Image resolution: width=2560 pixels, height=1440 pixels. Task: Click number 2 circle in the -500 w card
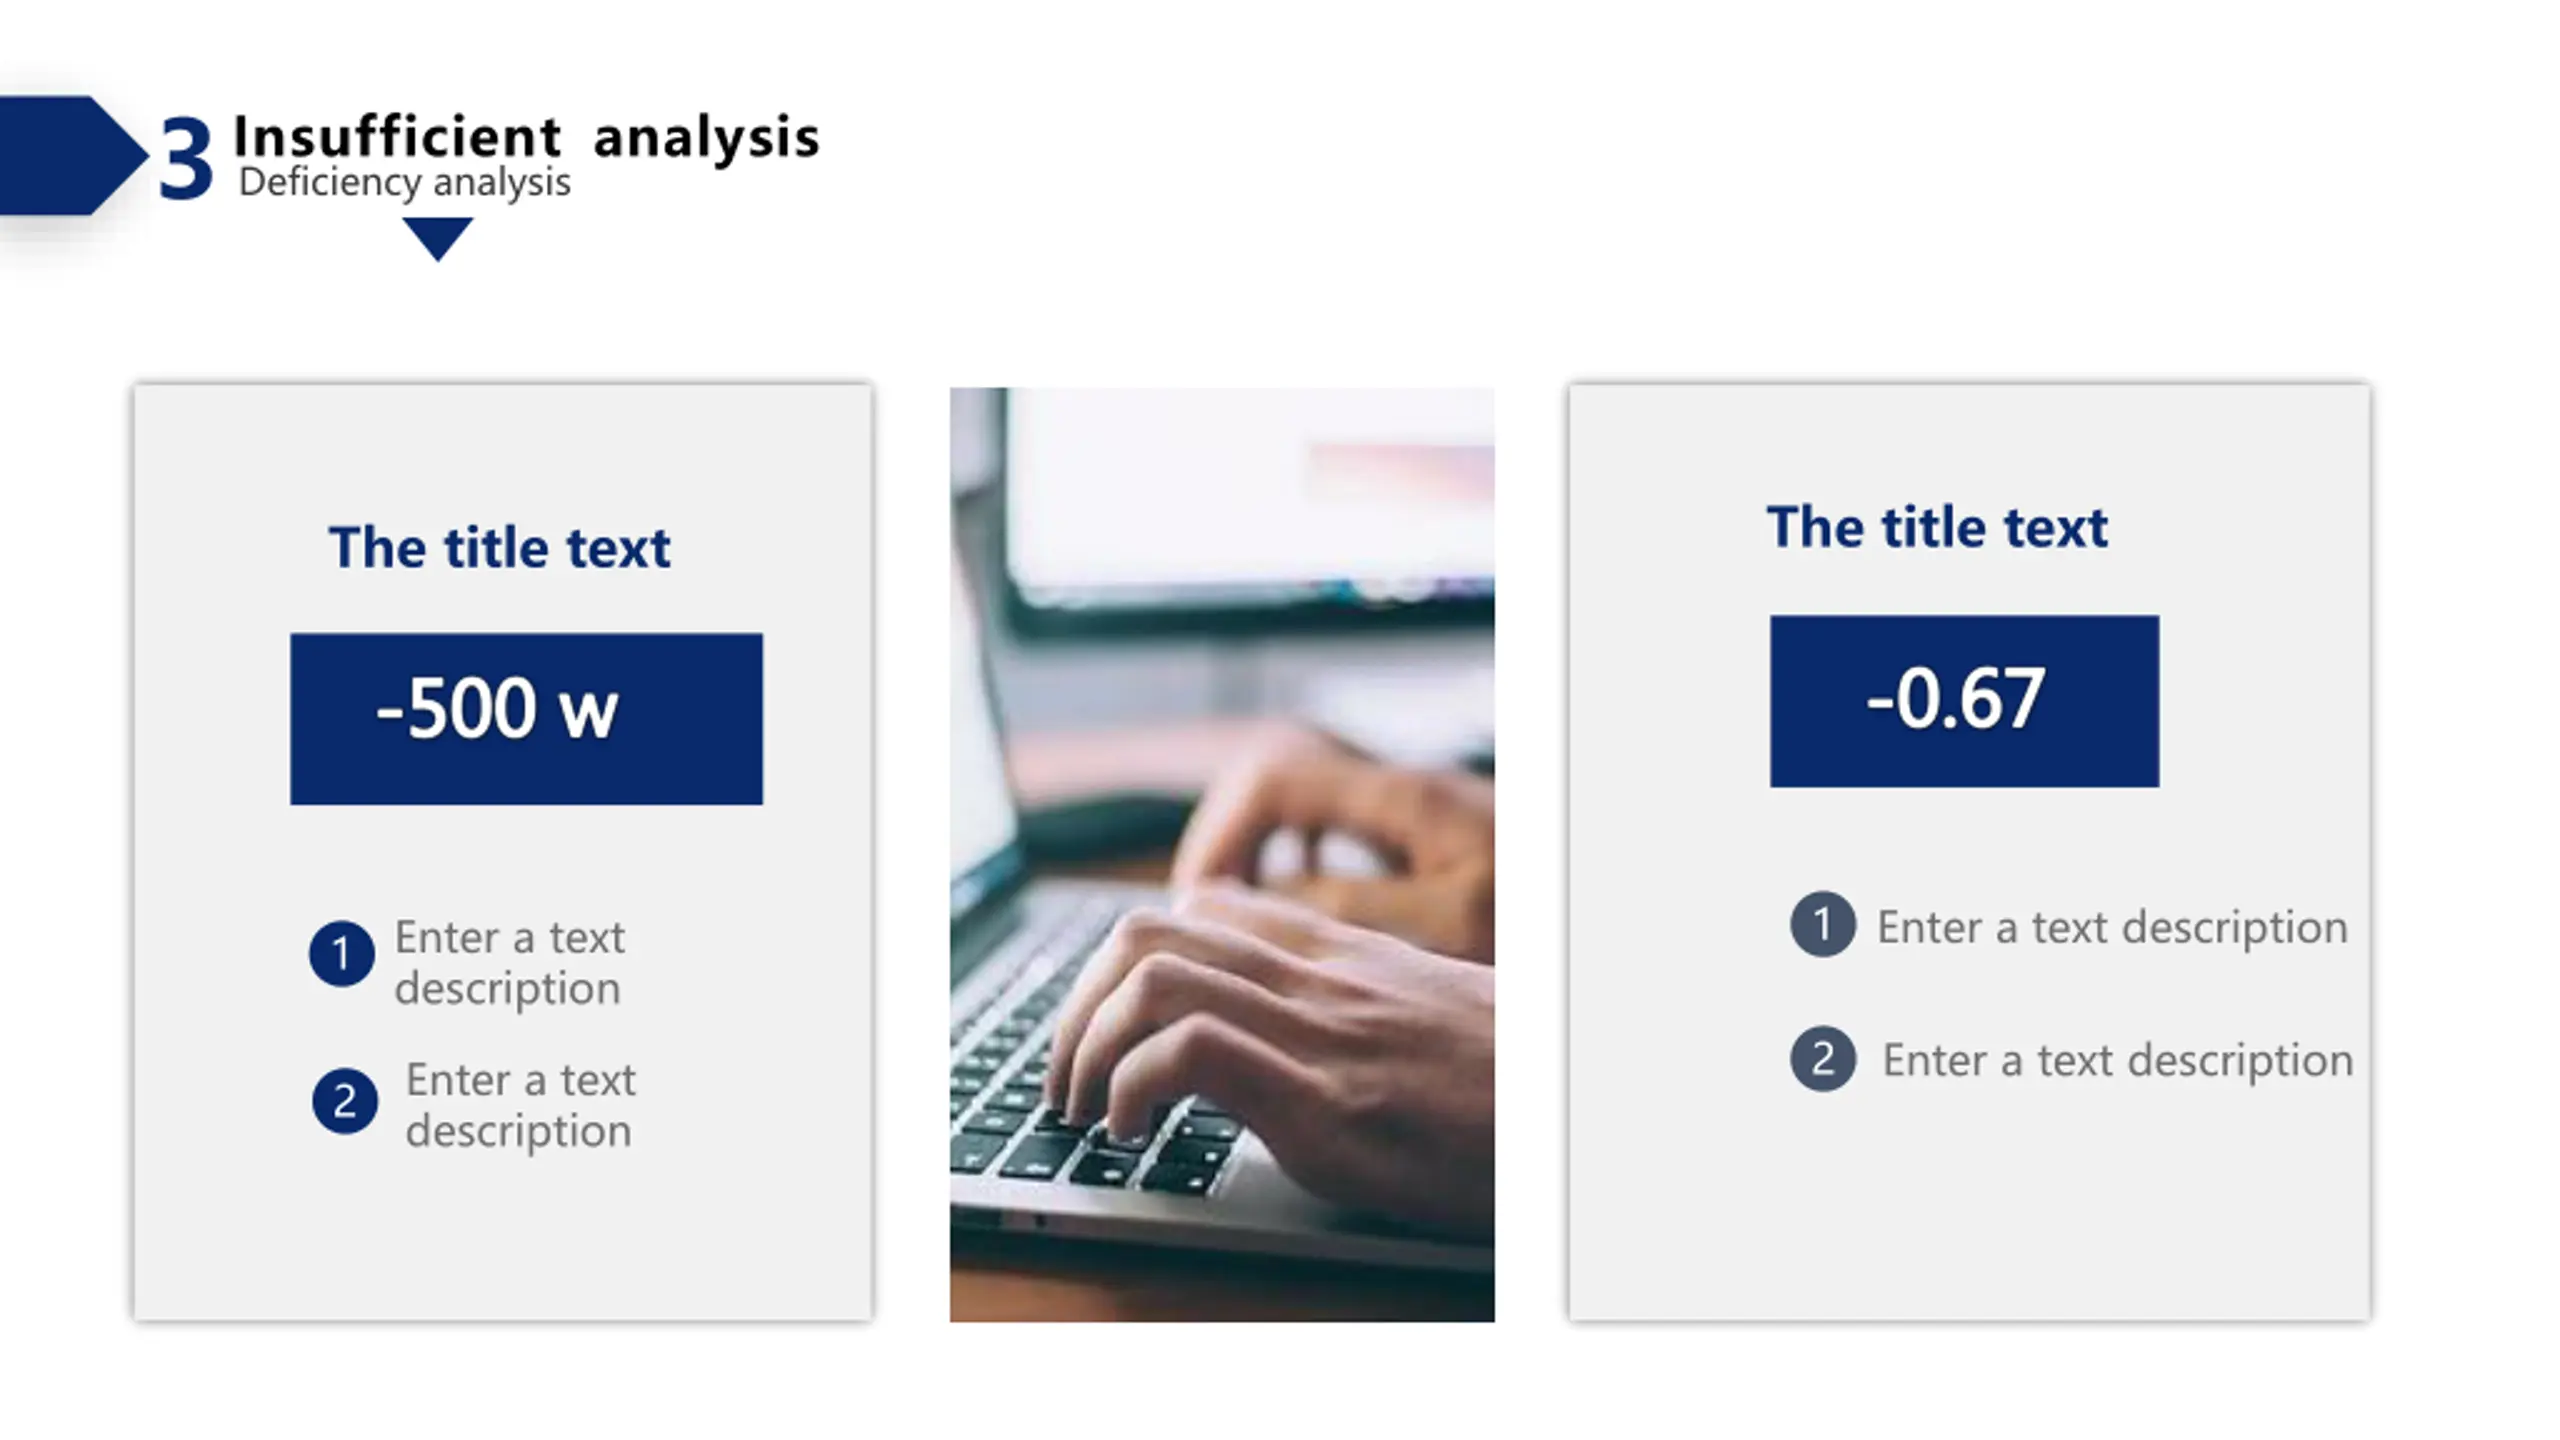pyautogui.click(x=345, y=1101)
